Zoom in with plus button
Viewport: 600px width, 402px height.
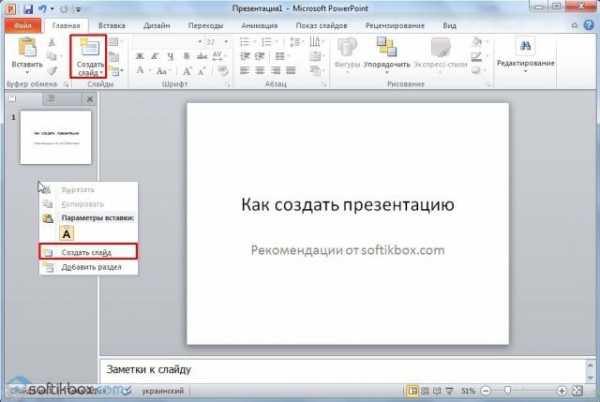click(561, 391)
